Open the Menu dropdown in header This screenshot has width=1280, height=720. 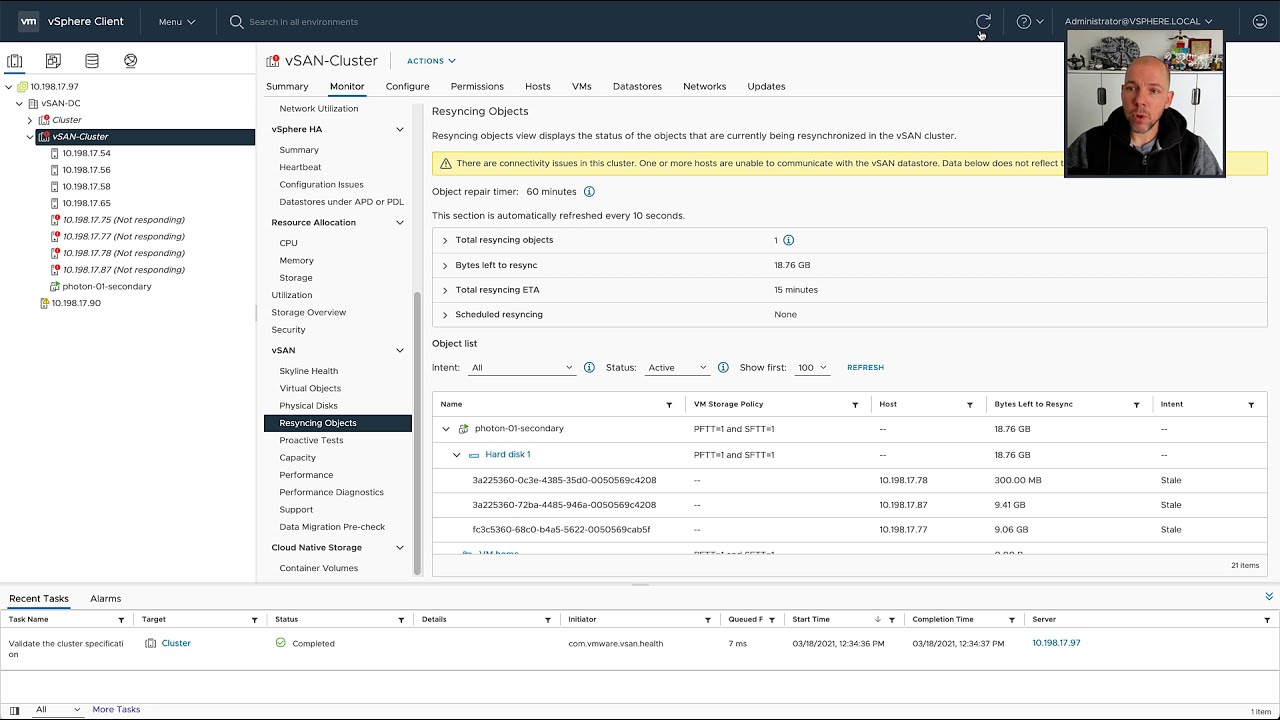pos(176,21)
